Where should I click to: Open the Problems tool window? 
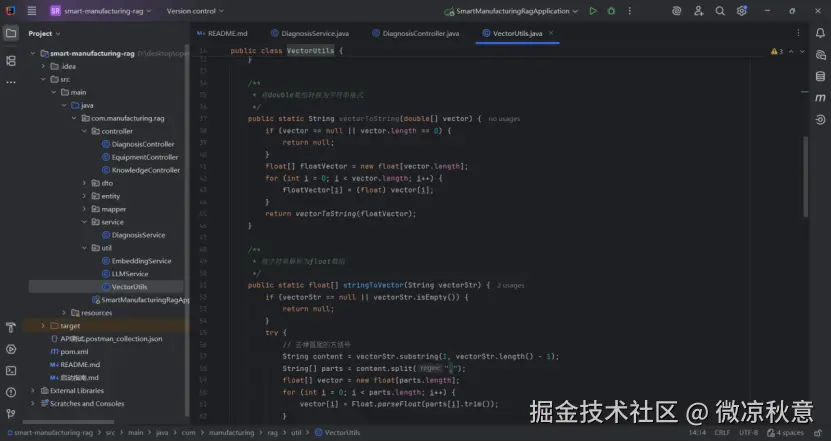11,392
